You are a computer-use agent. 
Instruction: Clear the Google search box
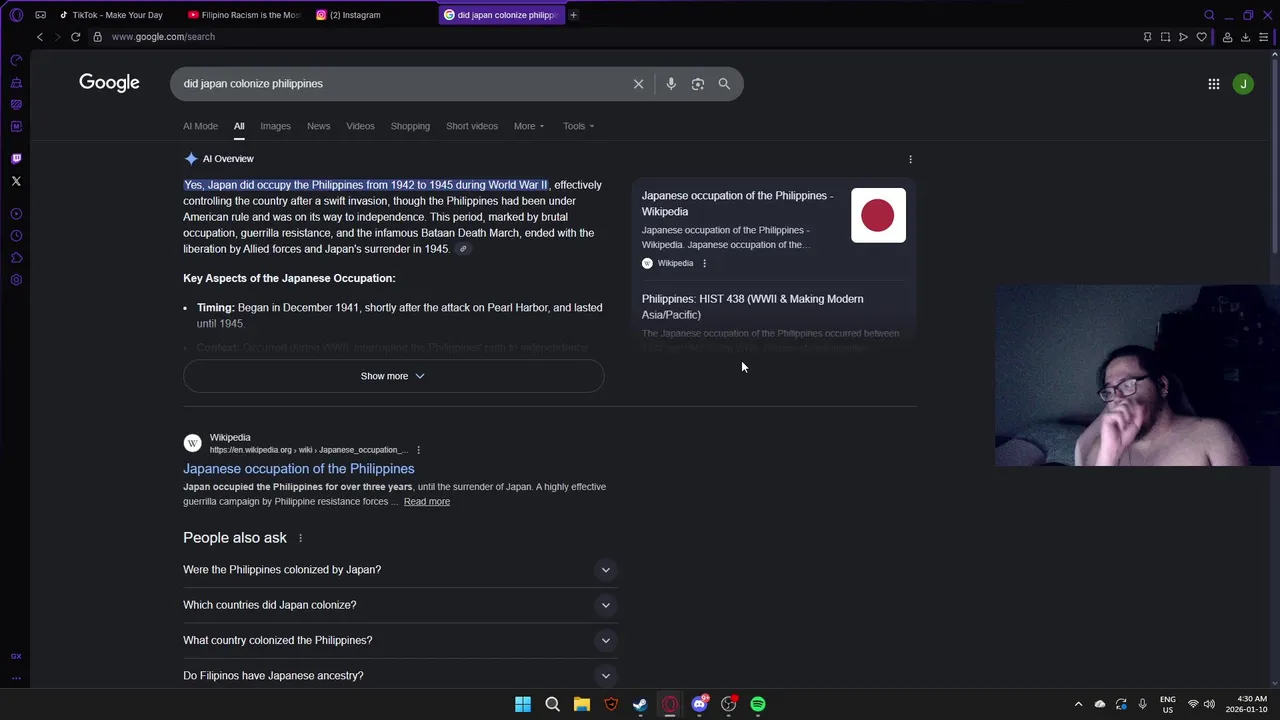(x=638, y=84)
